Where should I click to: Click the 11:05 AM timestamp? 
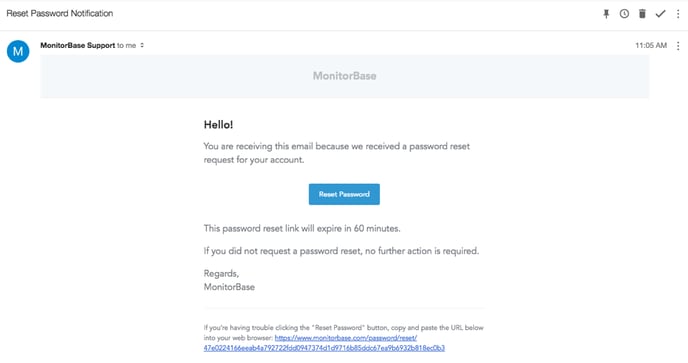(x=651, y=45)
